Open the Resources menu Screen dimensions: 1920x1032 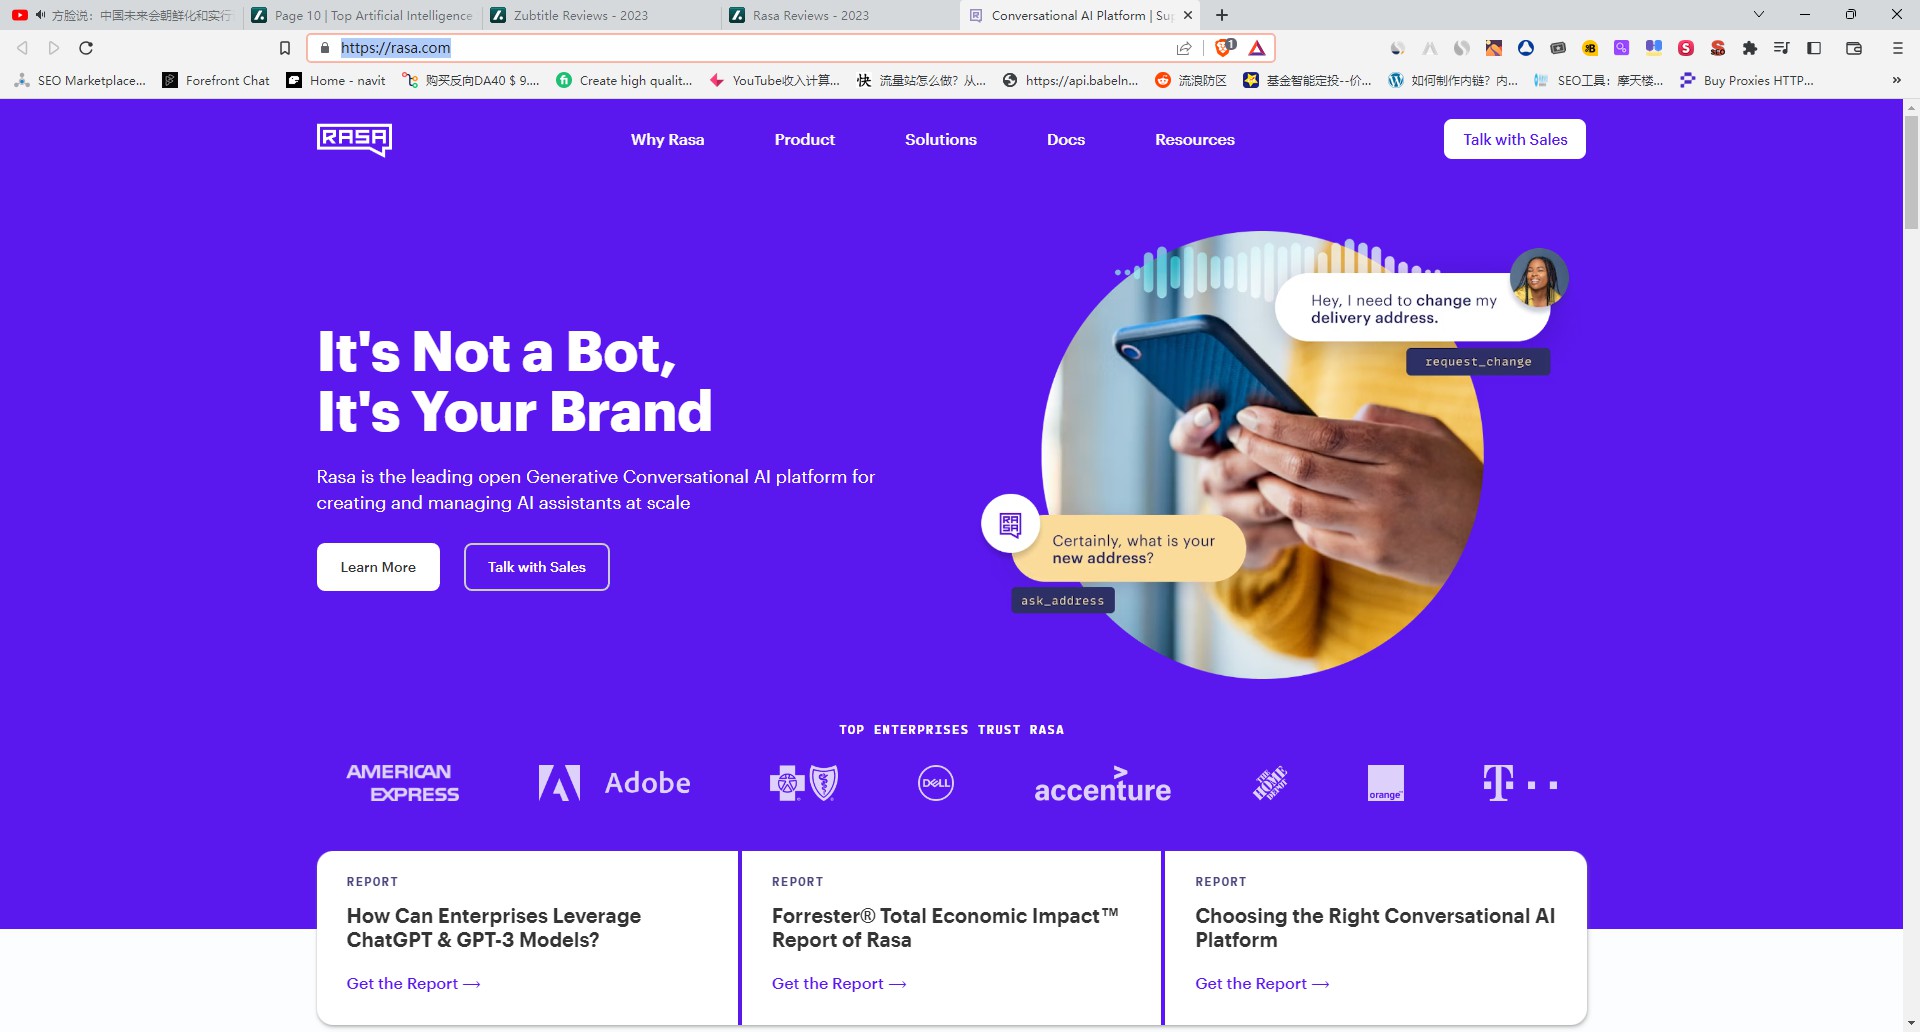[x=1194, y=140]
